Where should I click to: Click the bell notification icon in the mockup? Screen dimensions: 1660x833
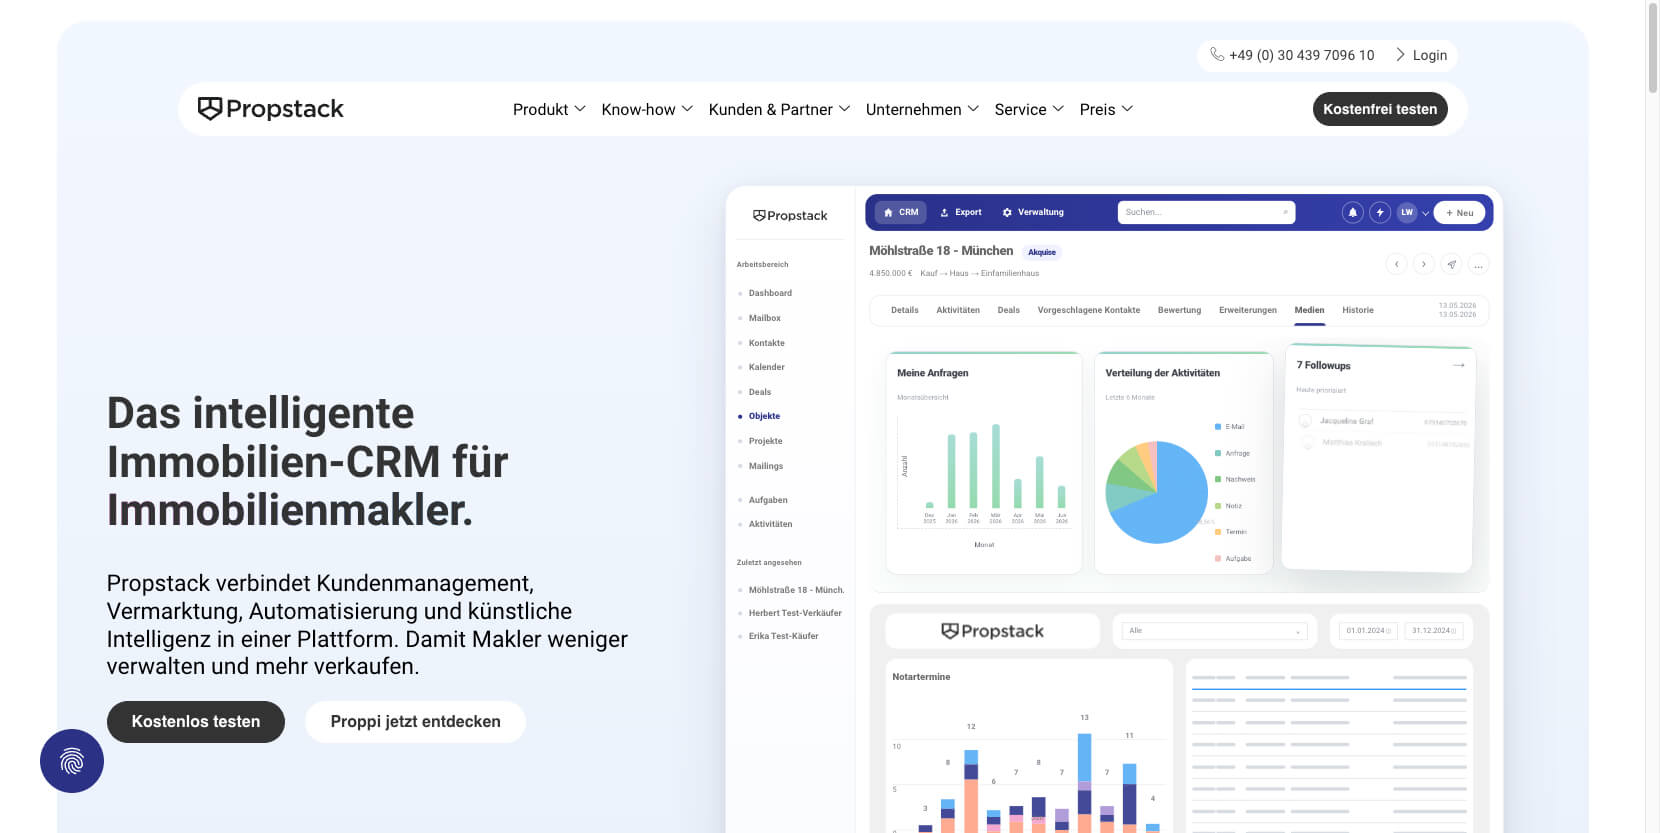click(1352, 212)
